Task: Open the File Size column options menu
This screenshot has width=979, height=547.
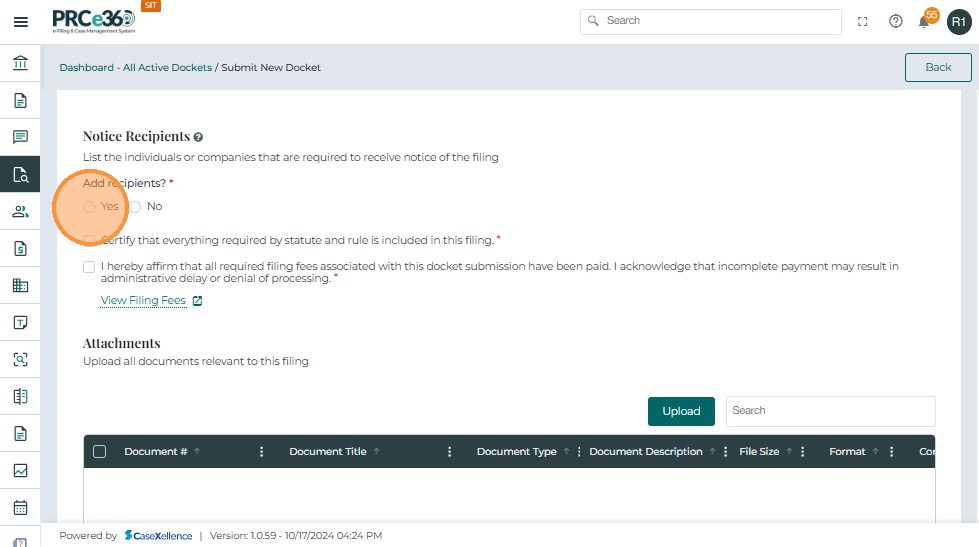Action: pos(803,452)
